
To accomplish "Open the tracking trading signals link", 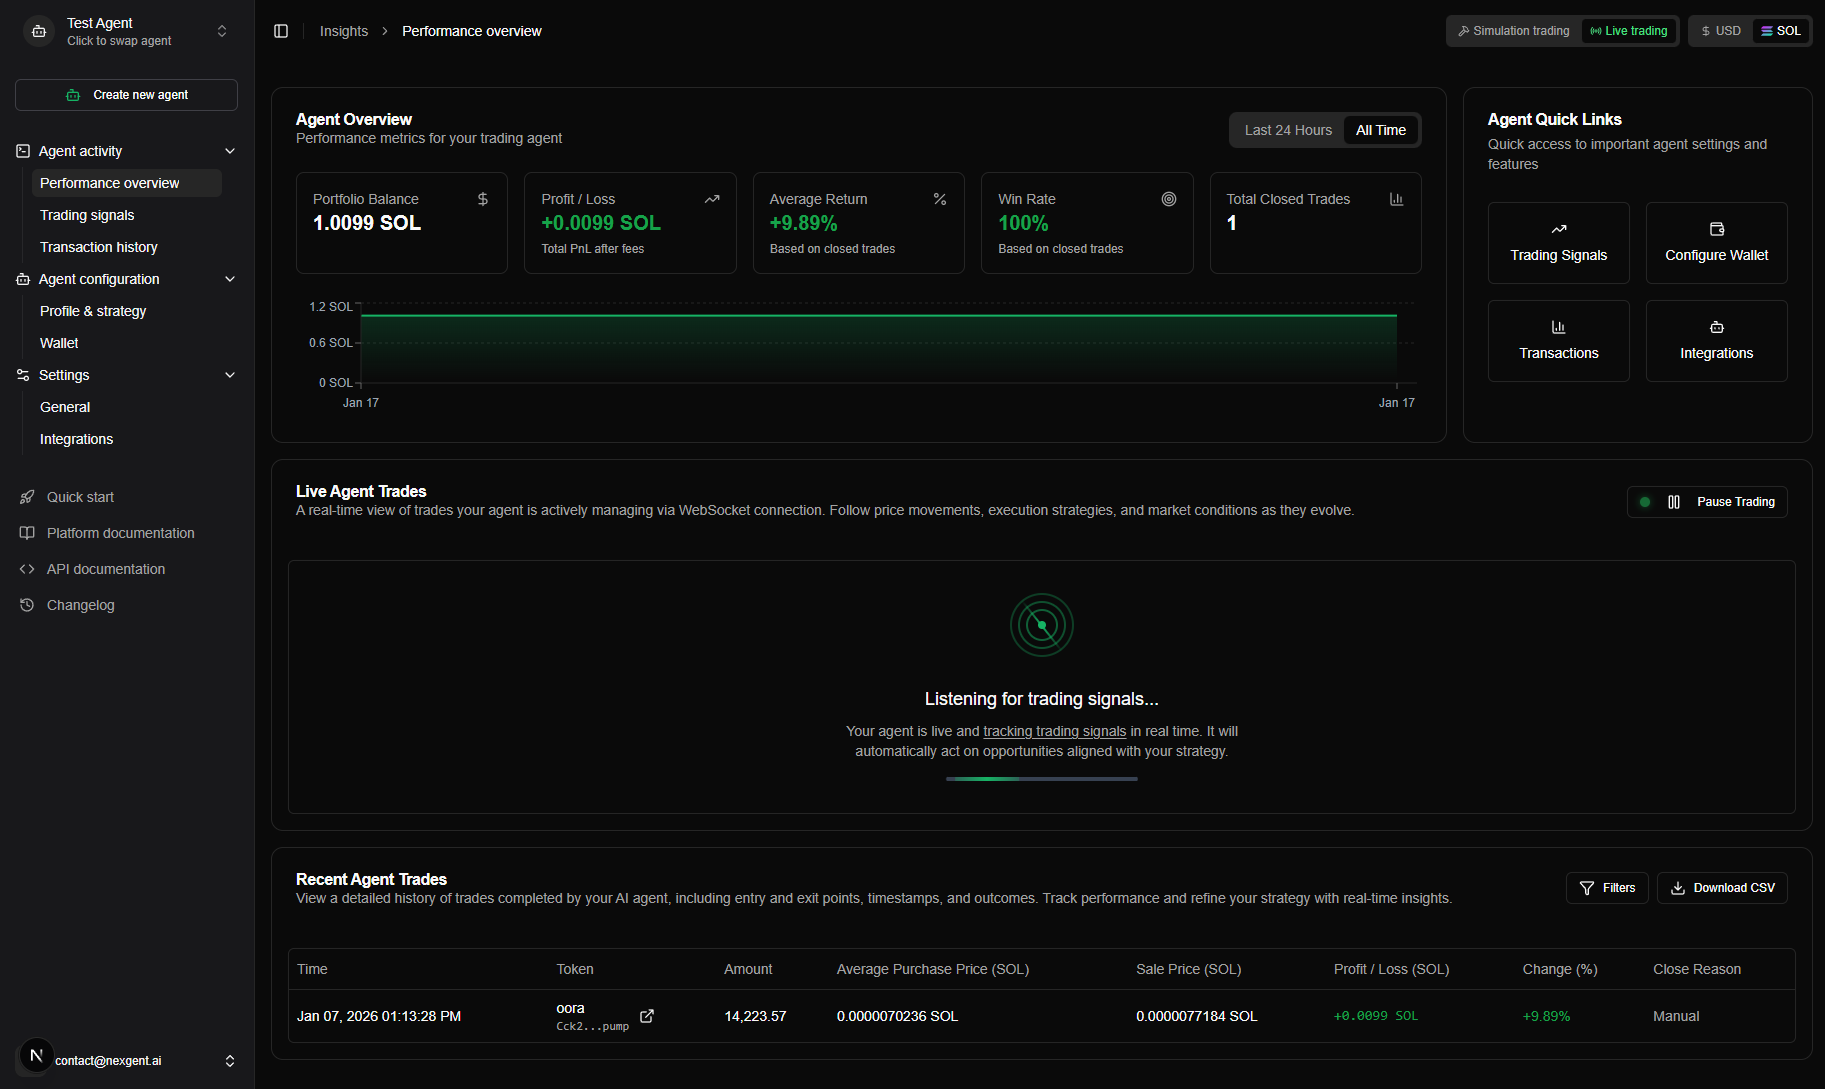I will [x=1054, y=731].
